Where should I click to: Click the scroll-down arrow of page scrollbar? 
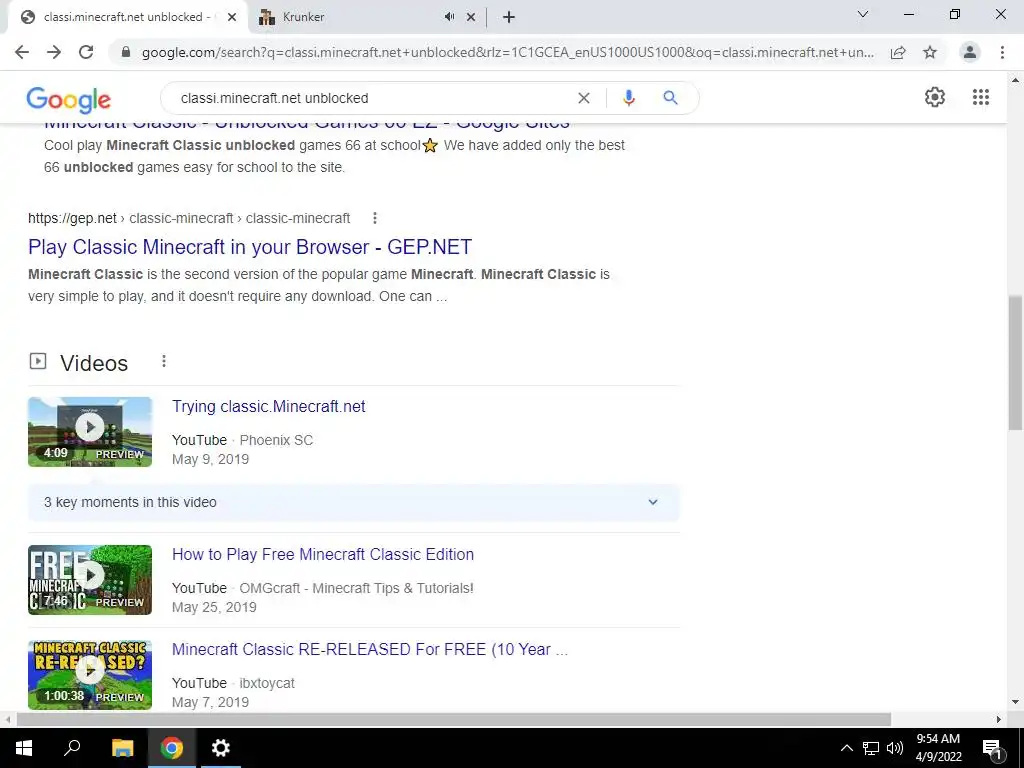coord(1015,703)
